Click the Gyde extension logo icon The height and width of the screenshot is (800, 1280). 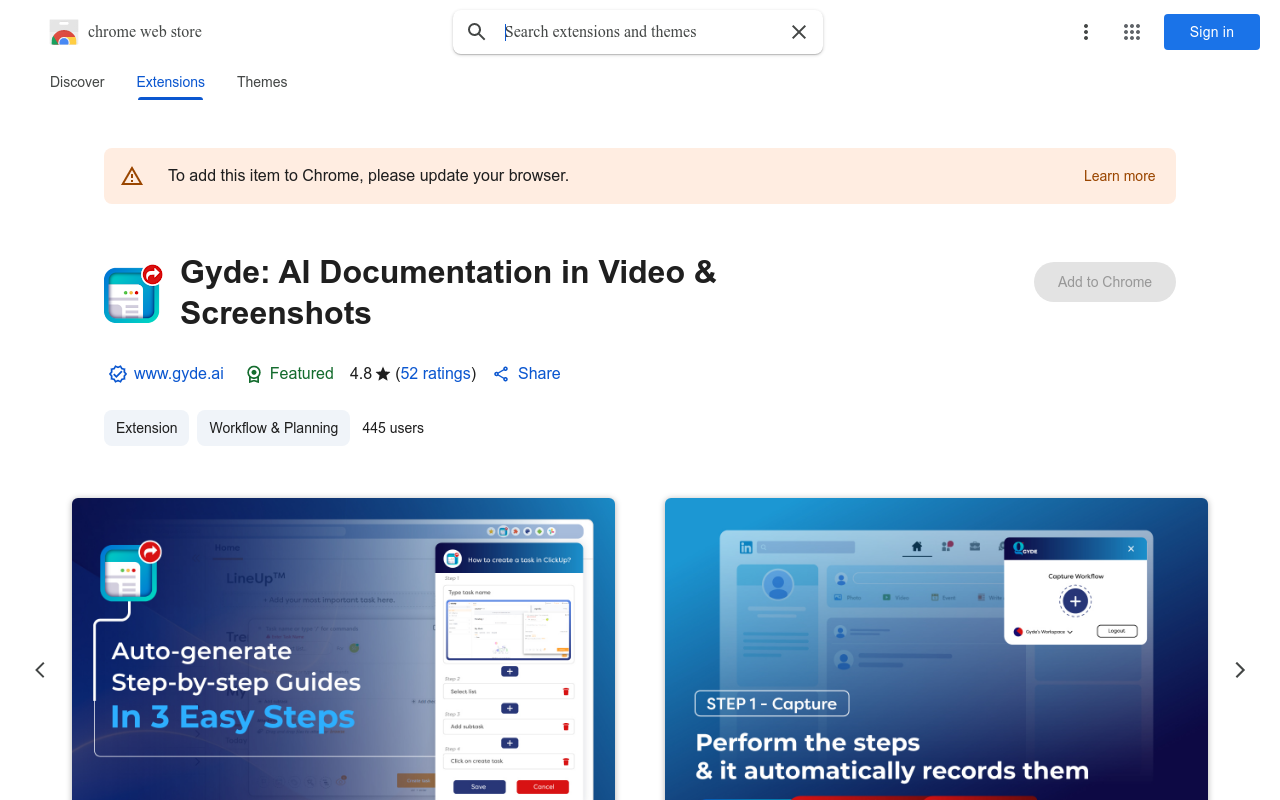point(133,293)
